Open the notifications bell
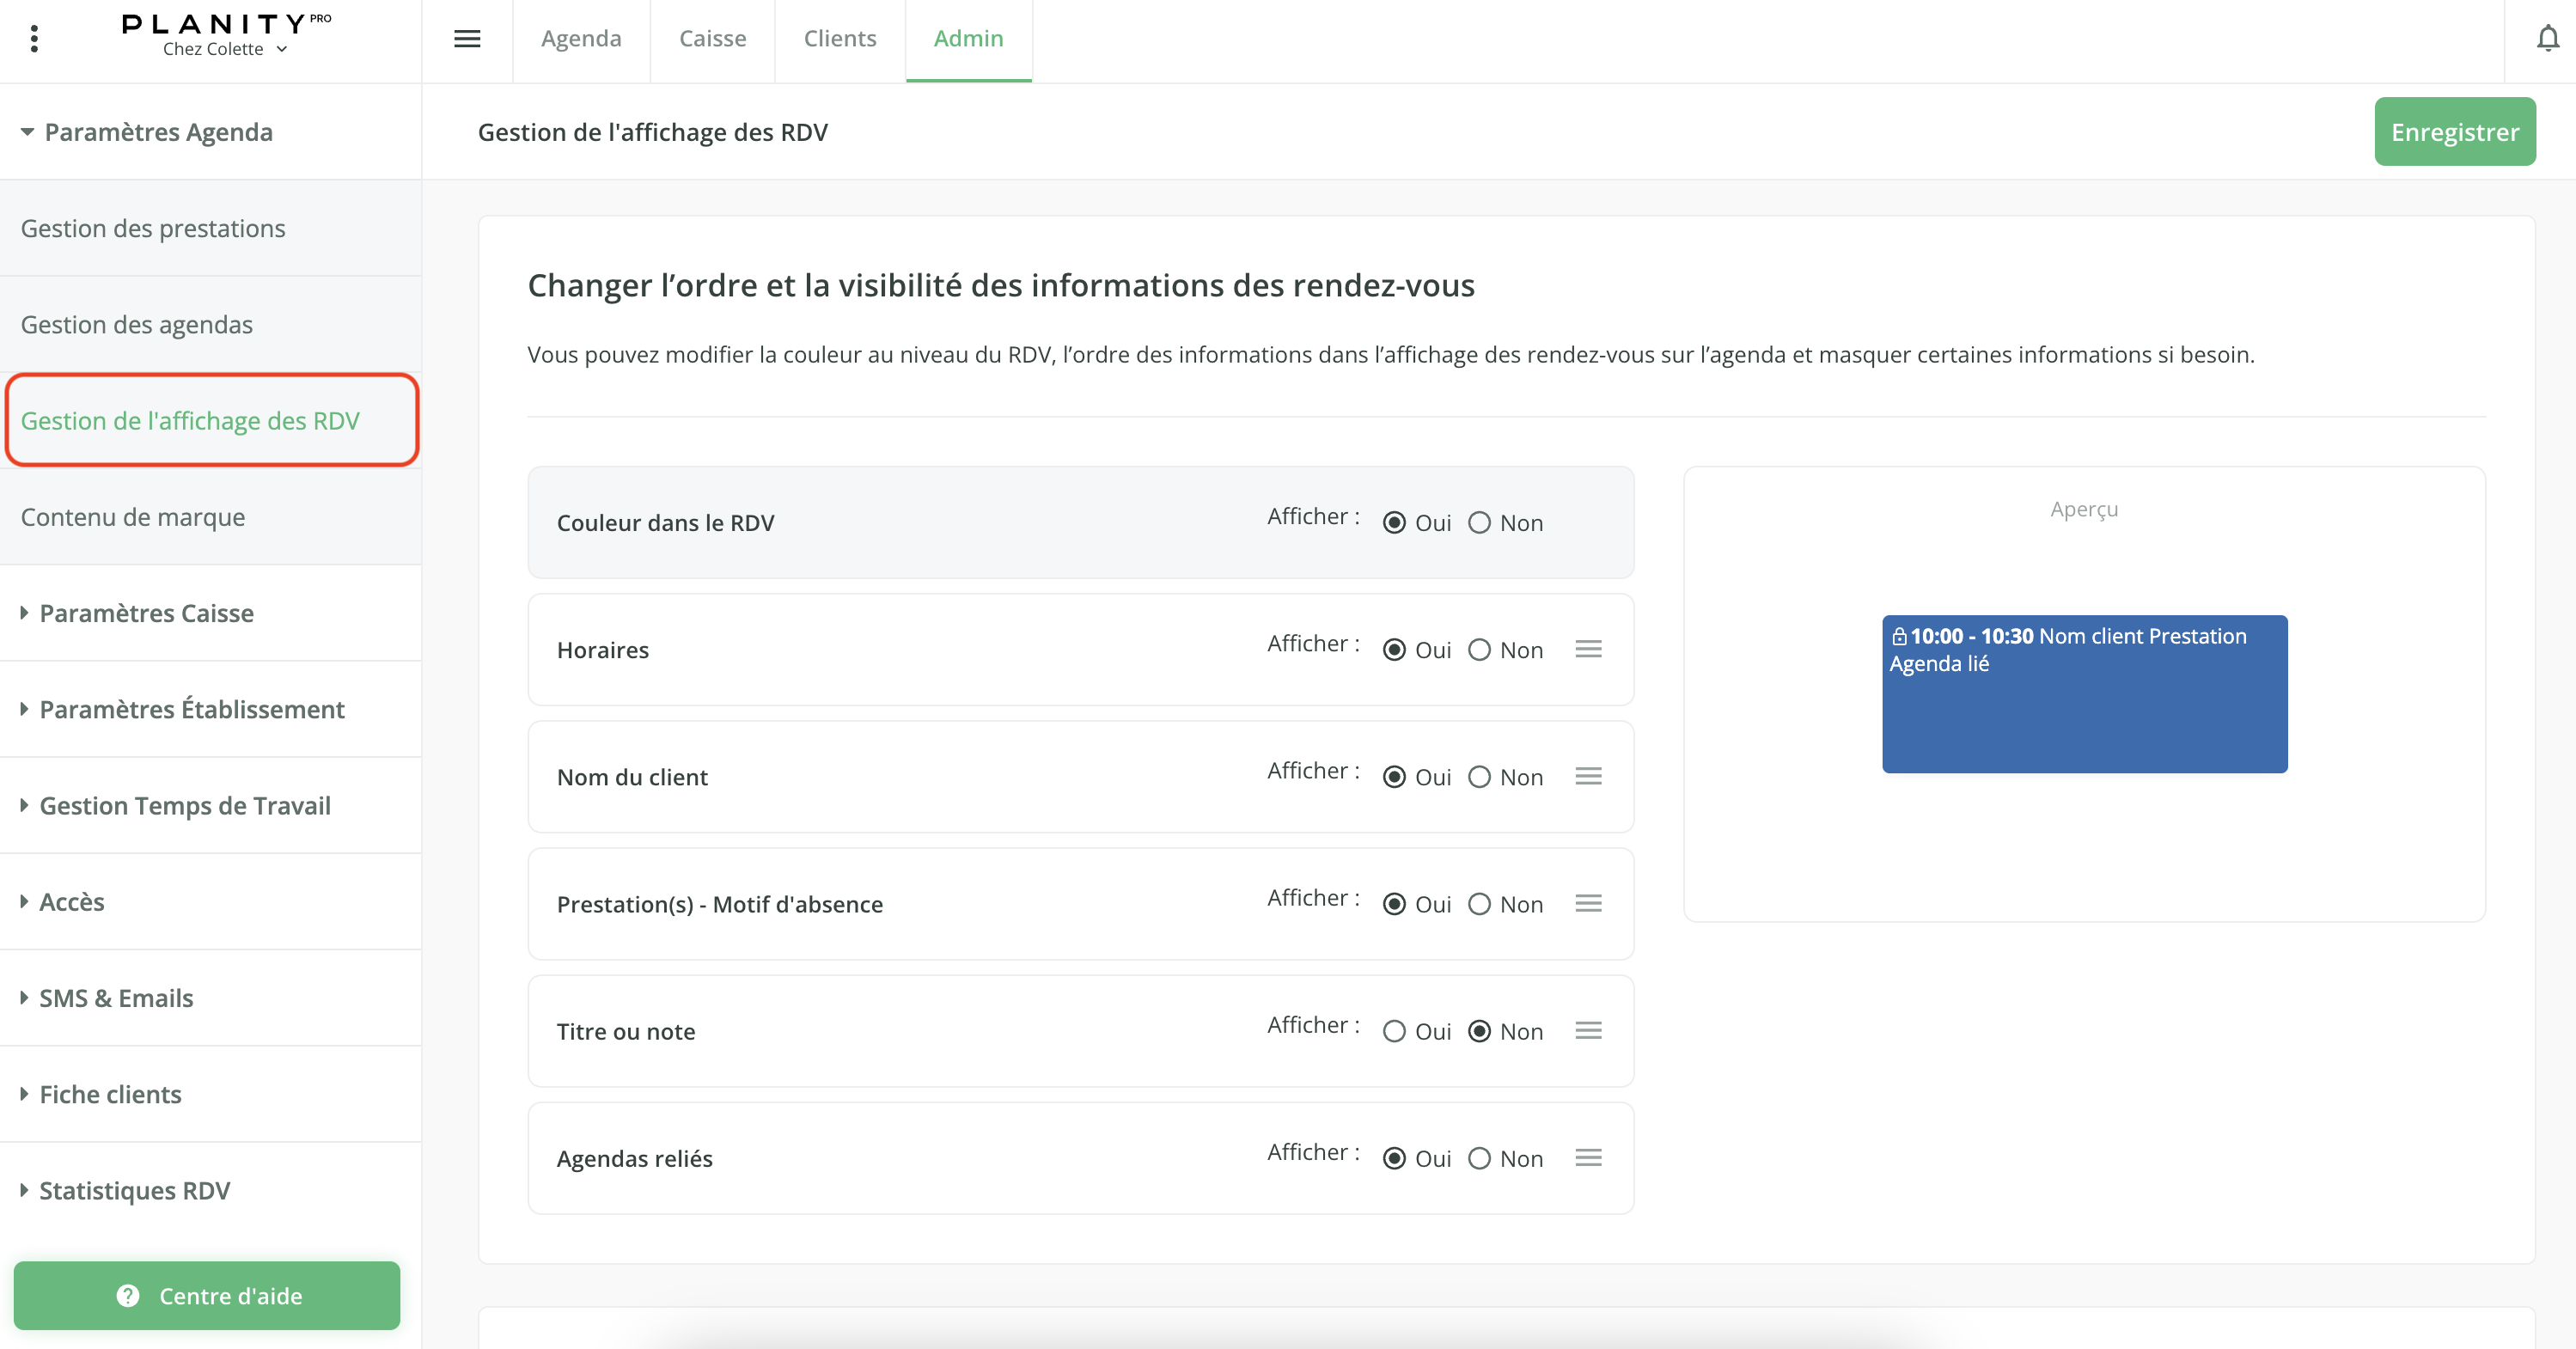The image size is (2576, 1349). [2548, 38]
